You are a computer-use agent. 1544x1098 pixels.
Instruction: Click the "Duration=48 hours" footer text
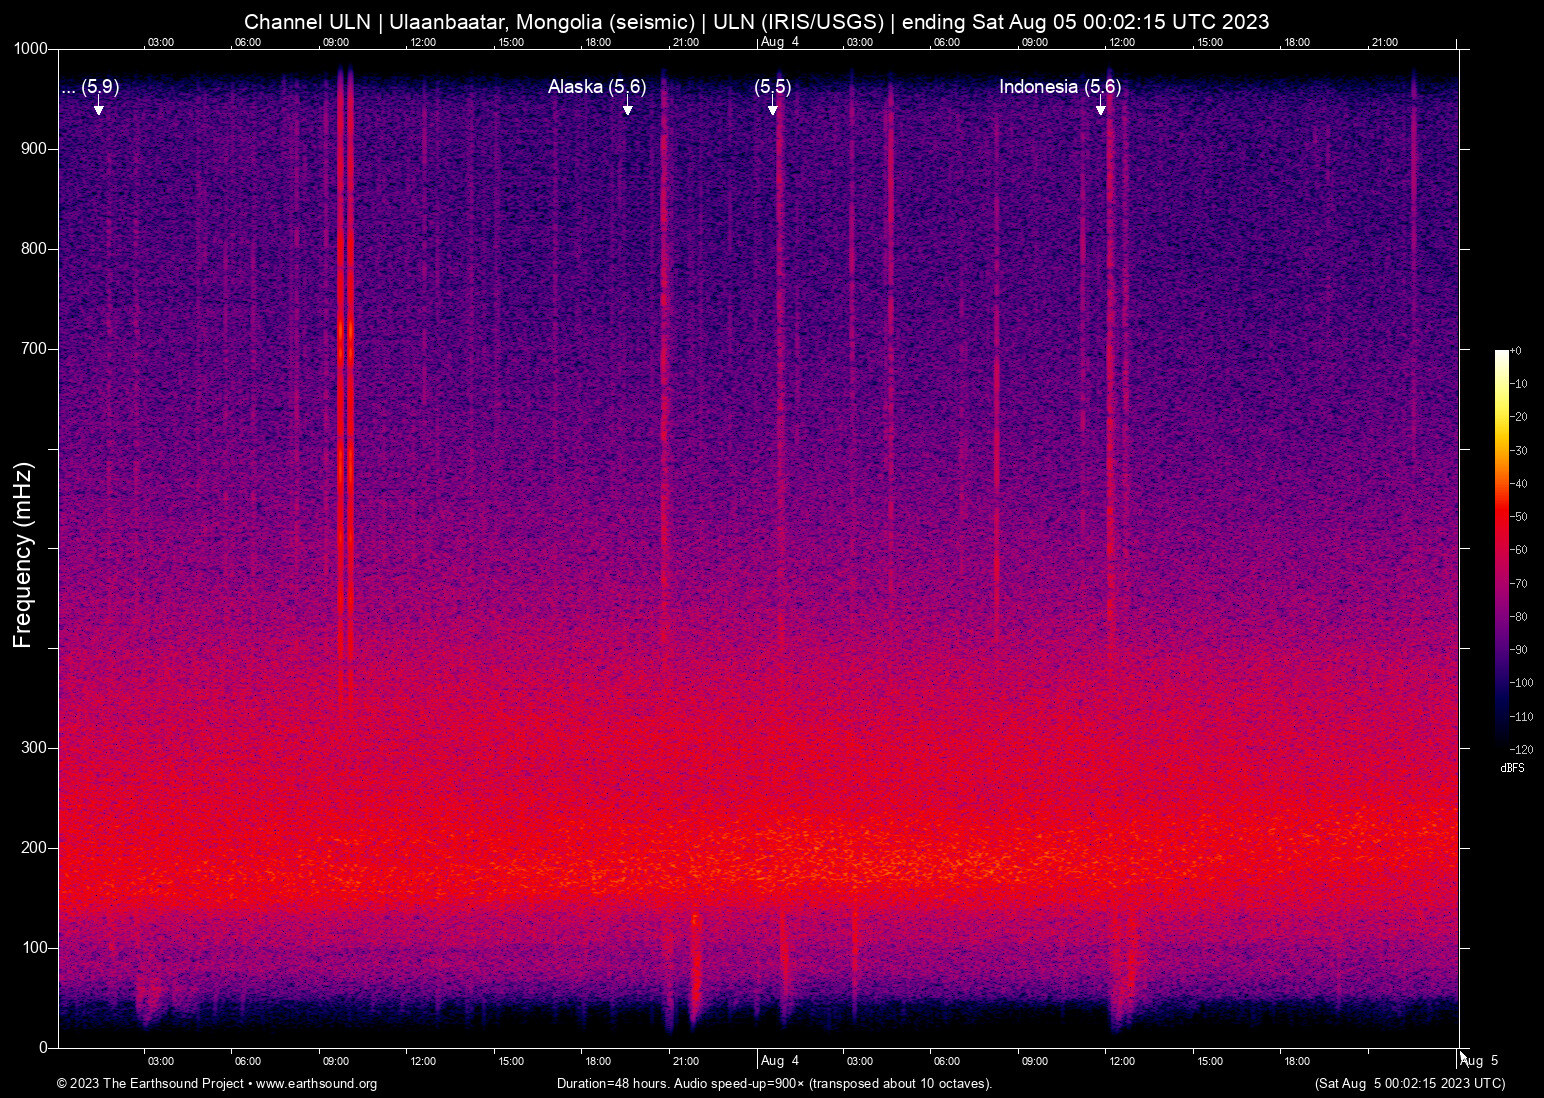[x=775, y=1084]
